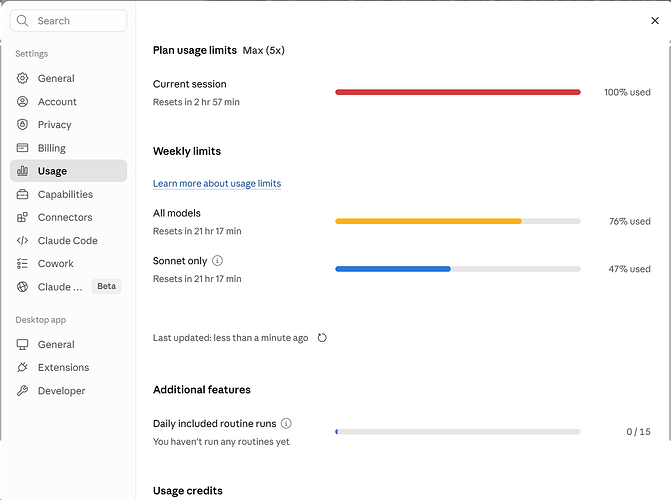This screenshot has width=671, height=500.
Task: Click the red Current session usage bar
Action: [458, 92]
